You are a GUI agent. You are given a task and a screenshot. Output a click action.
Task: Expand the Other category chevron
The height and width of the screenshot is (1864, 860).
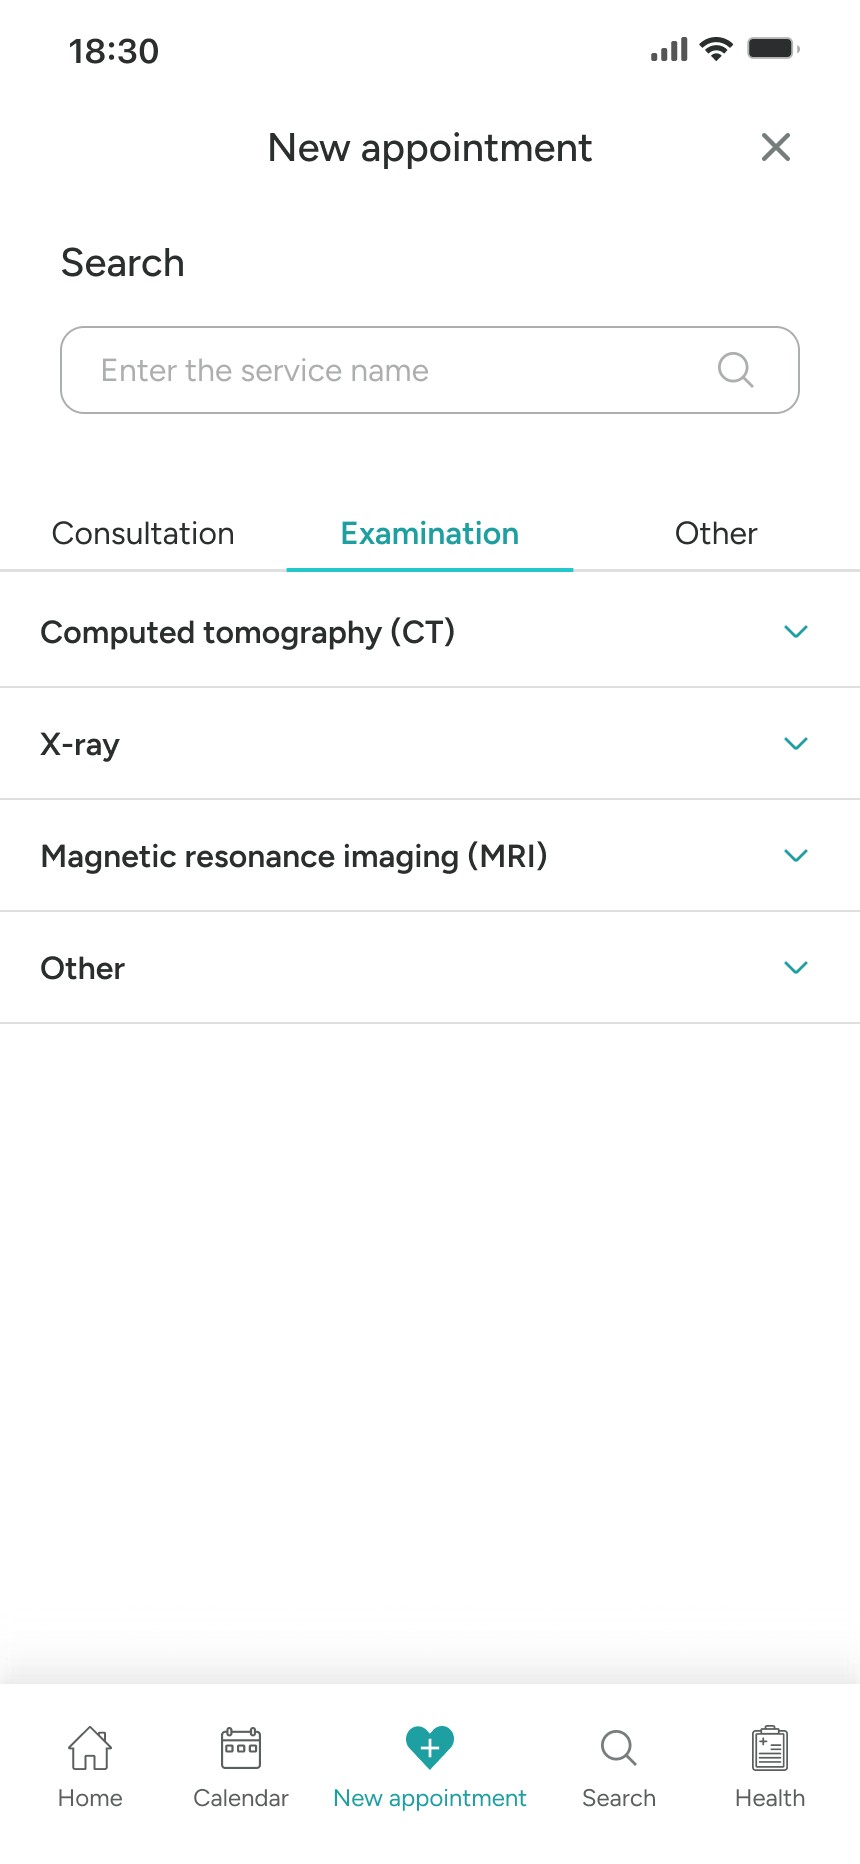pyautogui.click(x=796, y=968)
